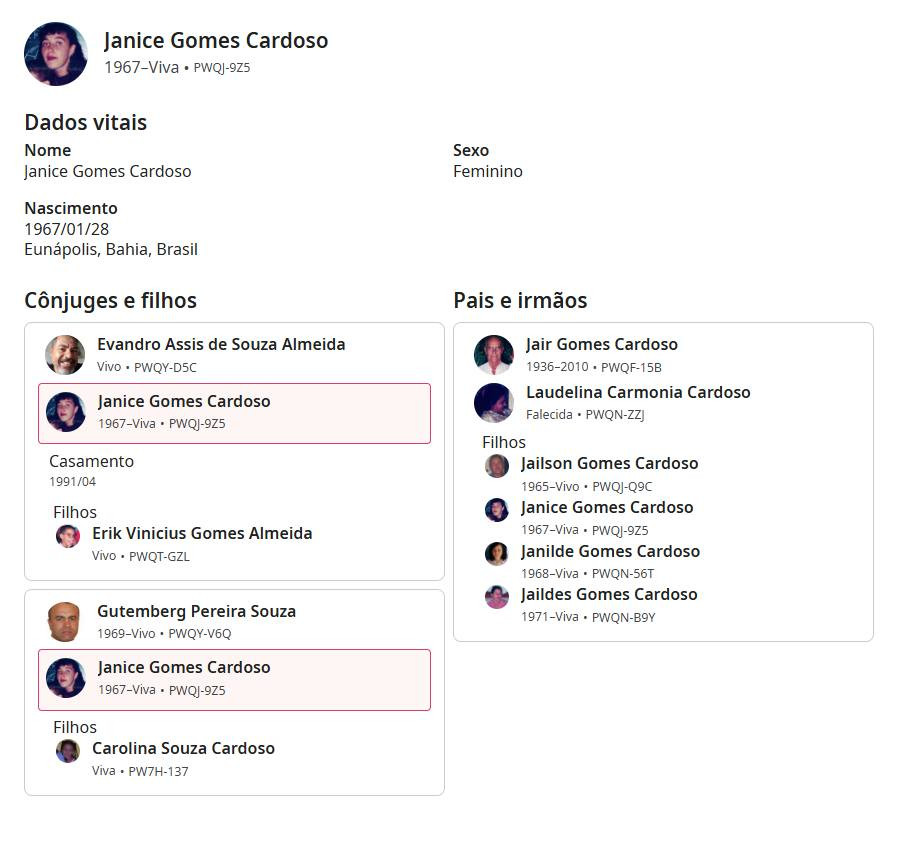Open Evandro Assis de Souza Almeida name link
This screenshot has height=844, width=899.
221,344
